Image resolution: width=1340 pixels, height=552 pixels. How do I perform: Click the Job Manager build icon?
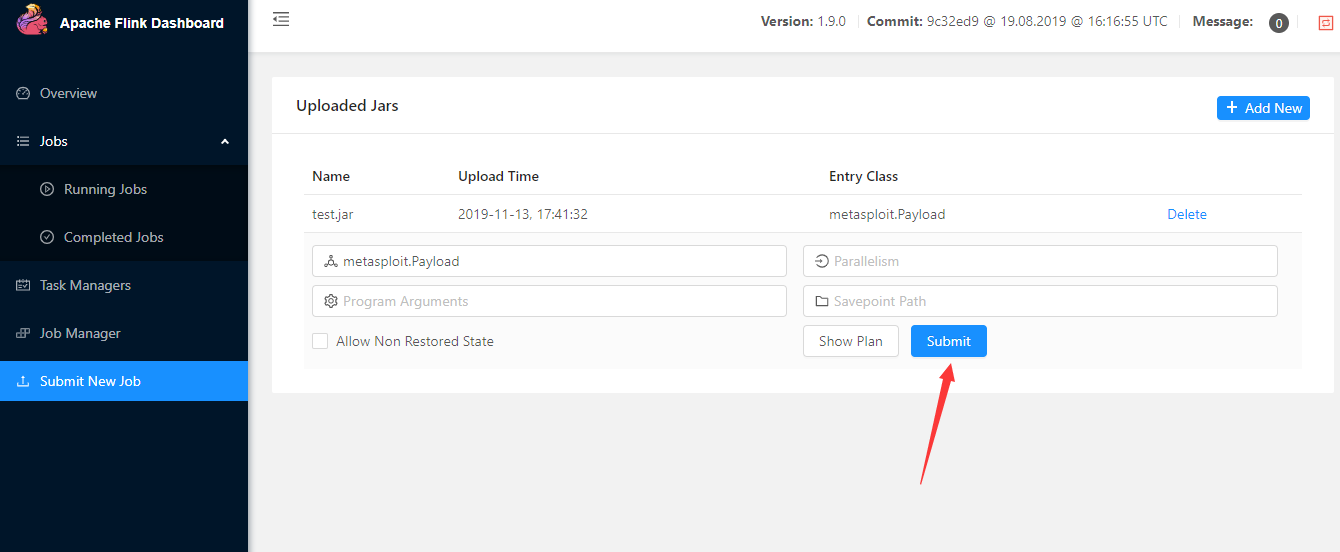point(23,333)
